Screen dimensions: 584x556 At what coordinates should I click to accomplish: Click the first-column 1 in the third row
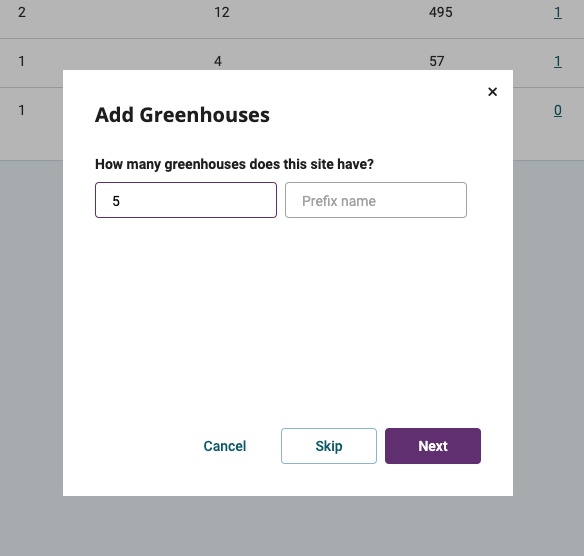click(x=22, y=111)
